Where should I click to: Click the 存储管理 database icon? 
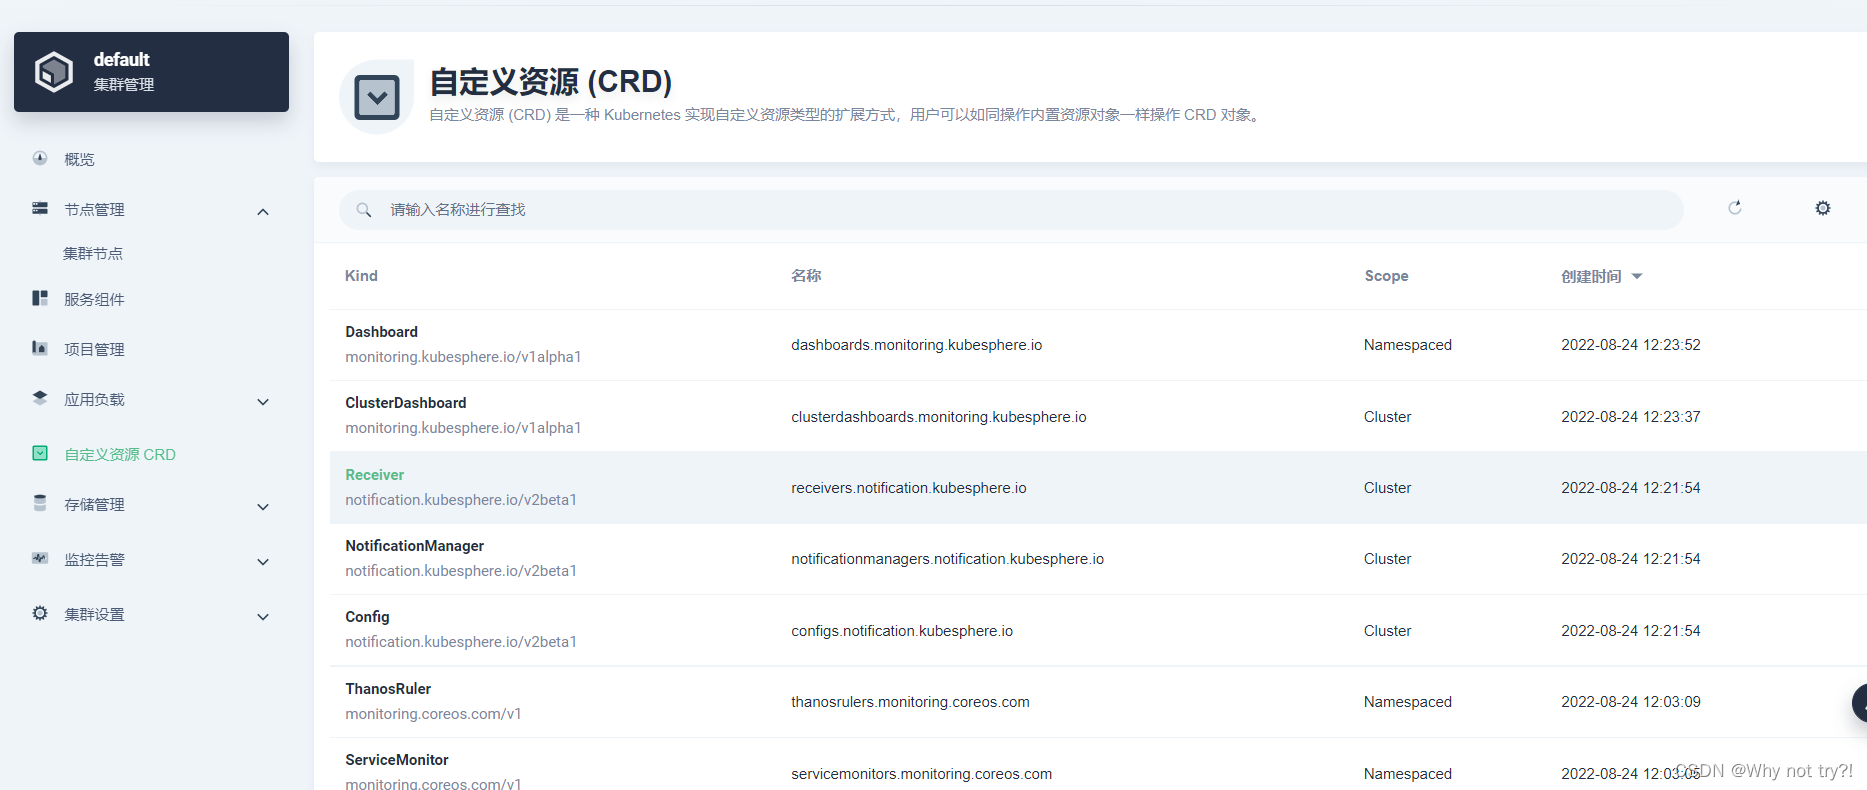[40, 503]
